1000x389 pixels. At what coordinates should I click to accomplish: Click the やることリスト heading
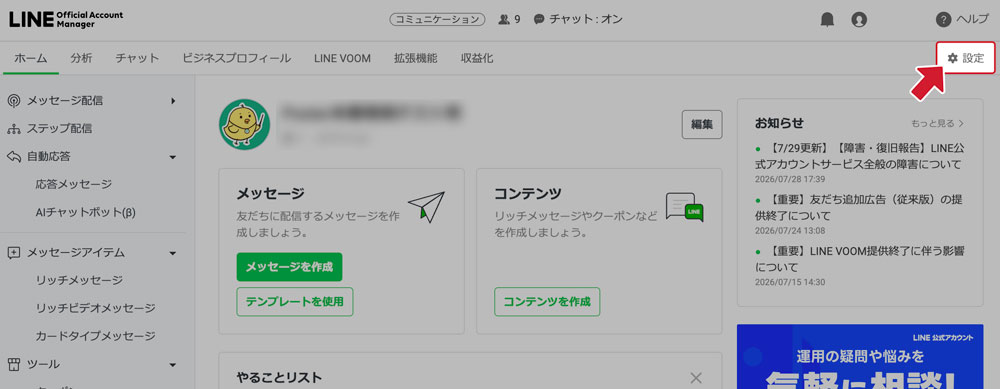tap(279, 377)
